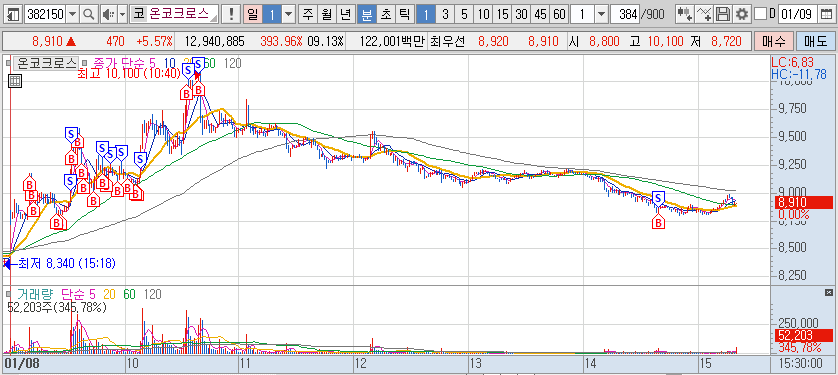Image resolution: width=838 pixels, height=375 pixels.
Task: Click the best ask price 8,920
Action: click(x=493, y=41)
